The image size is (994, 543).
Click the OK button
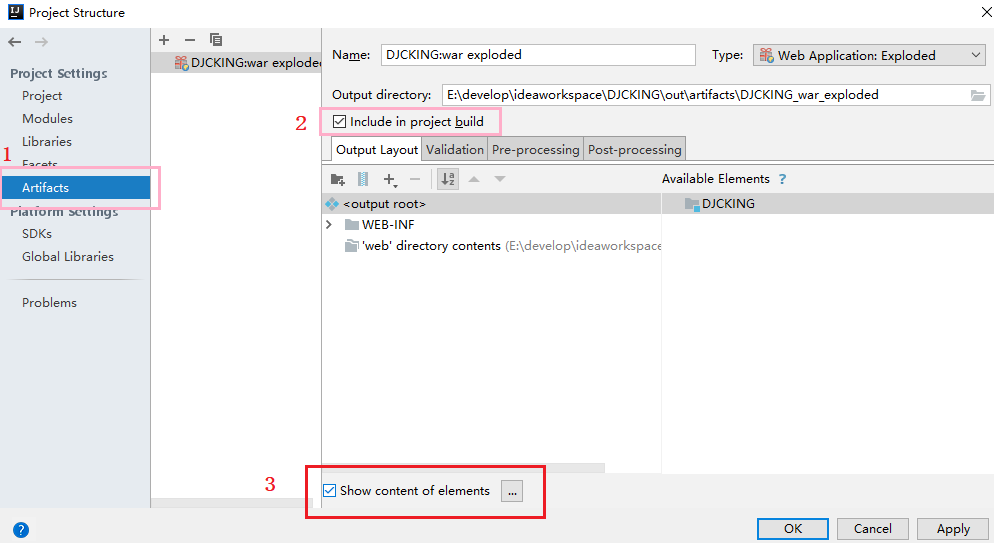click(x=792, y=528)
